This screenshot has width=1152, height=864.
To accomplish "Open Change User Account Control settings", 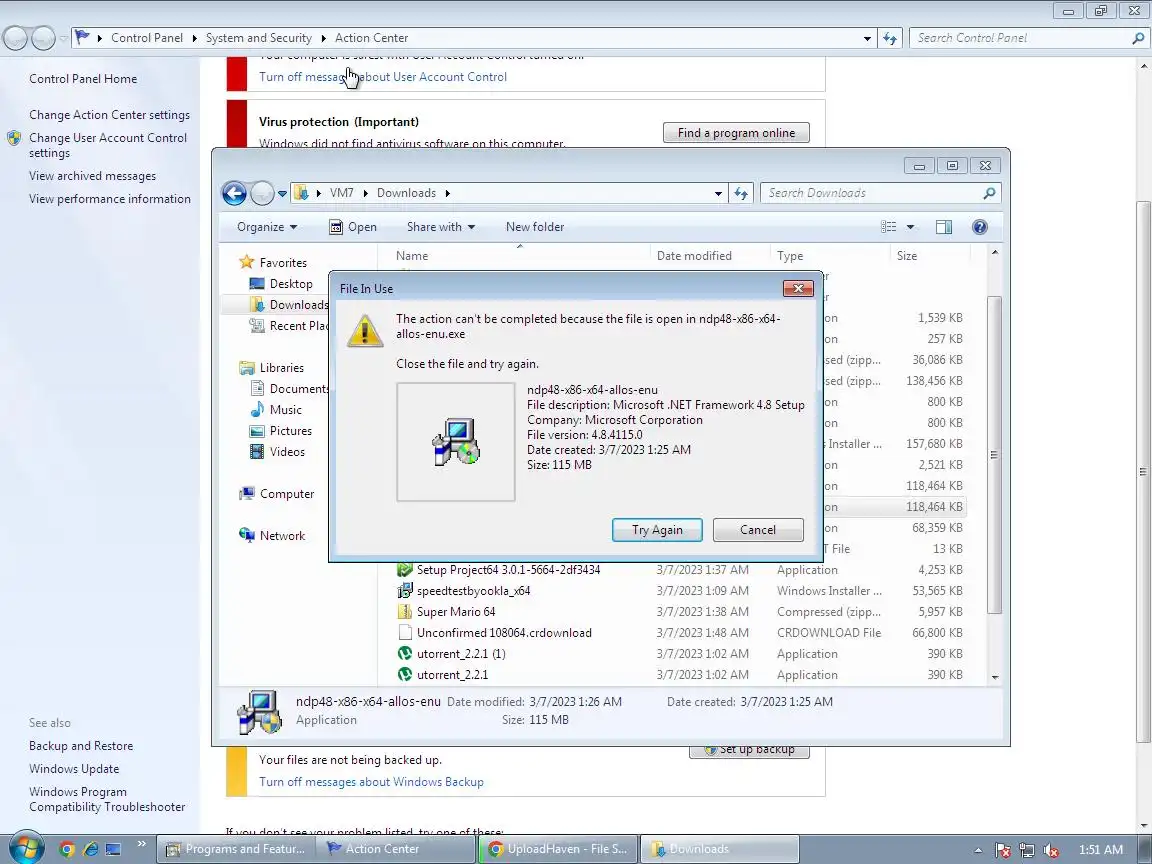I will coord(108,145).
